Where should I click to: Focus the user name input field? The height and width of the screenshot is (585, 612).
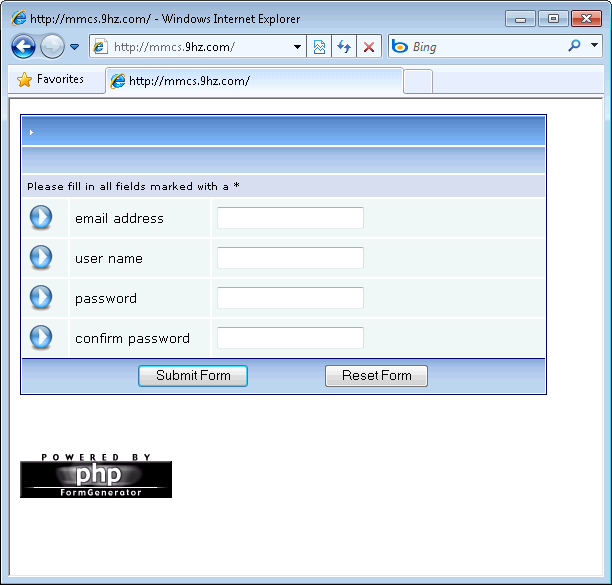coord(290,258)
